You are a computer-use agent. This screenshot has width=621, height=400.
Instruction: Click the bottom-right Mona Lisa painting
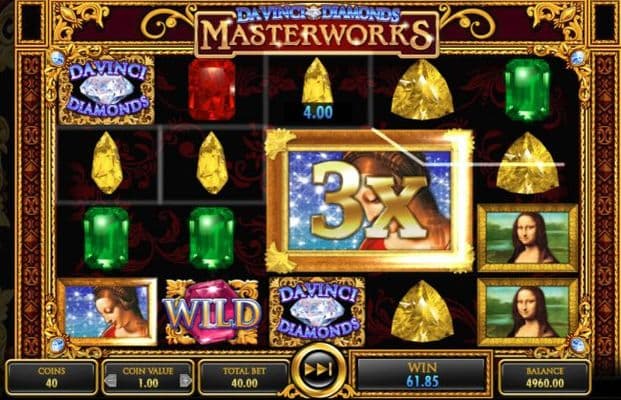[x=528, y=312]
